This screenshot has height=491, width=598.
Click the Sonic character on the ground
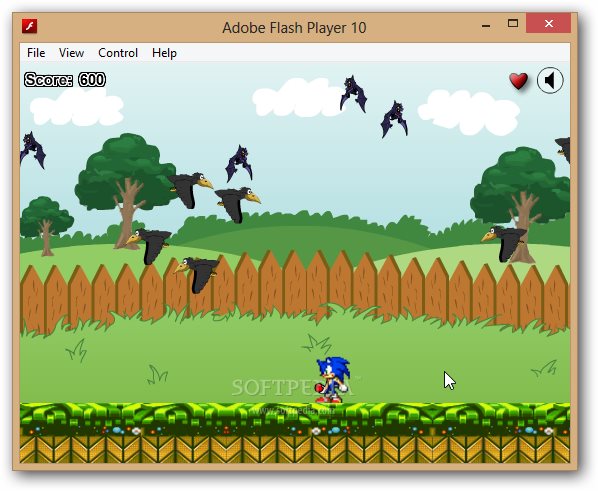pyautogui.click(x=332, y=380)
